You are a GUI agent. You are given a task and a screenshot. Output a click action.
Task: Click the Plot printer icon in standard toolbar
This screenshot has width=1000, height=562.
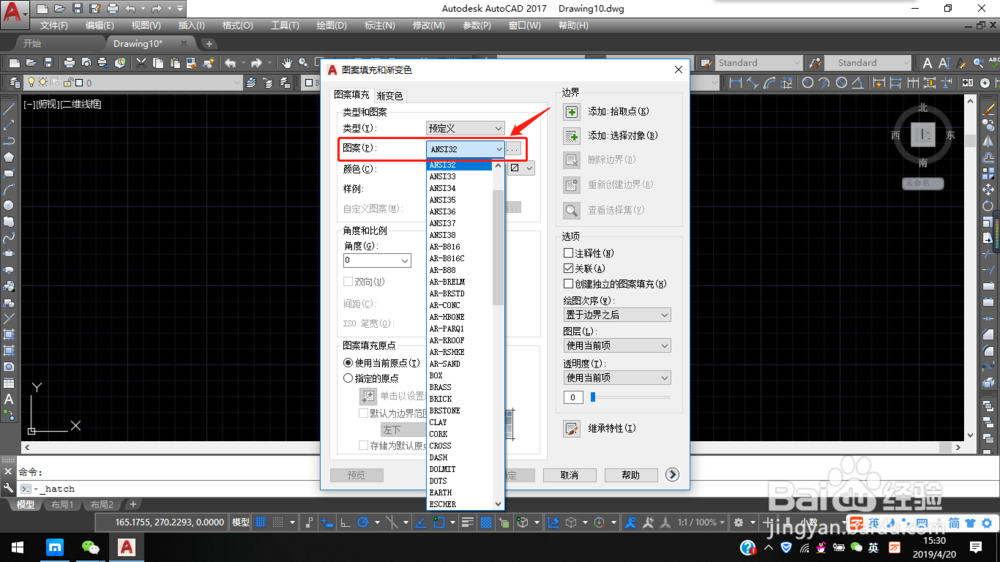click(x=70, y=63)
